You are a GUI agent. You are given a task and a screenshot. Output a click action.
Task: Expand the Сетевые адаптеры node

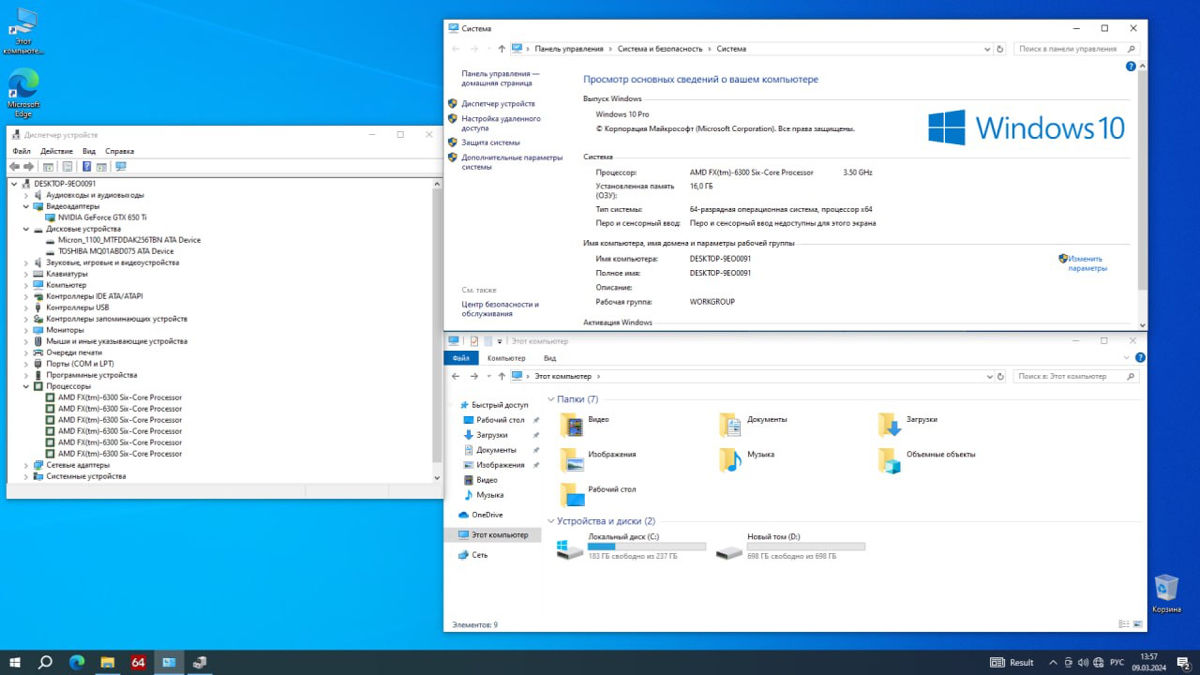pos(26,465)
